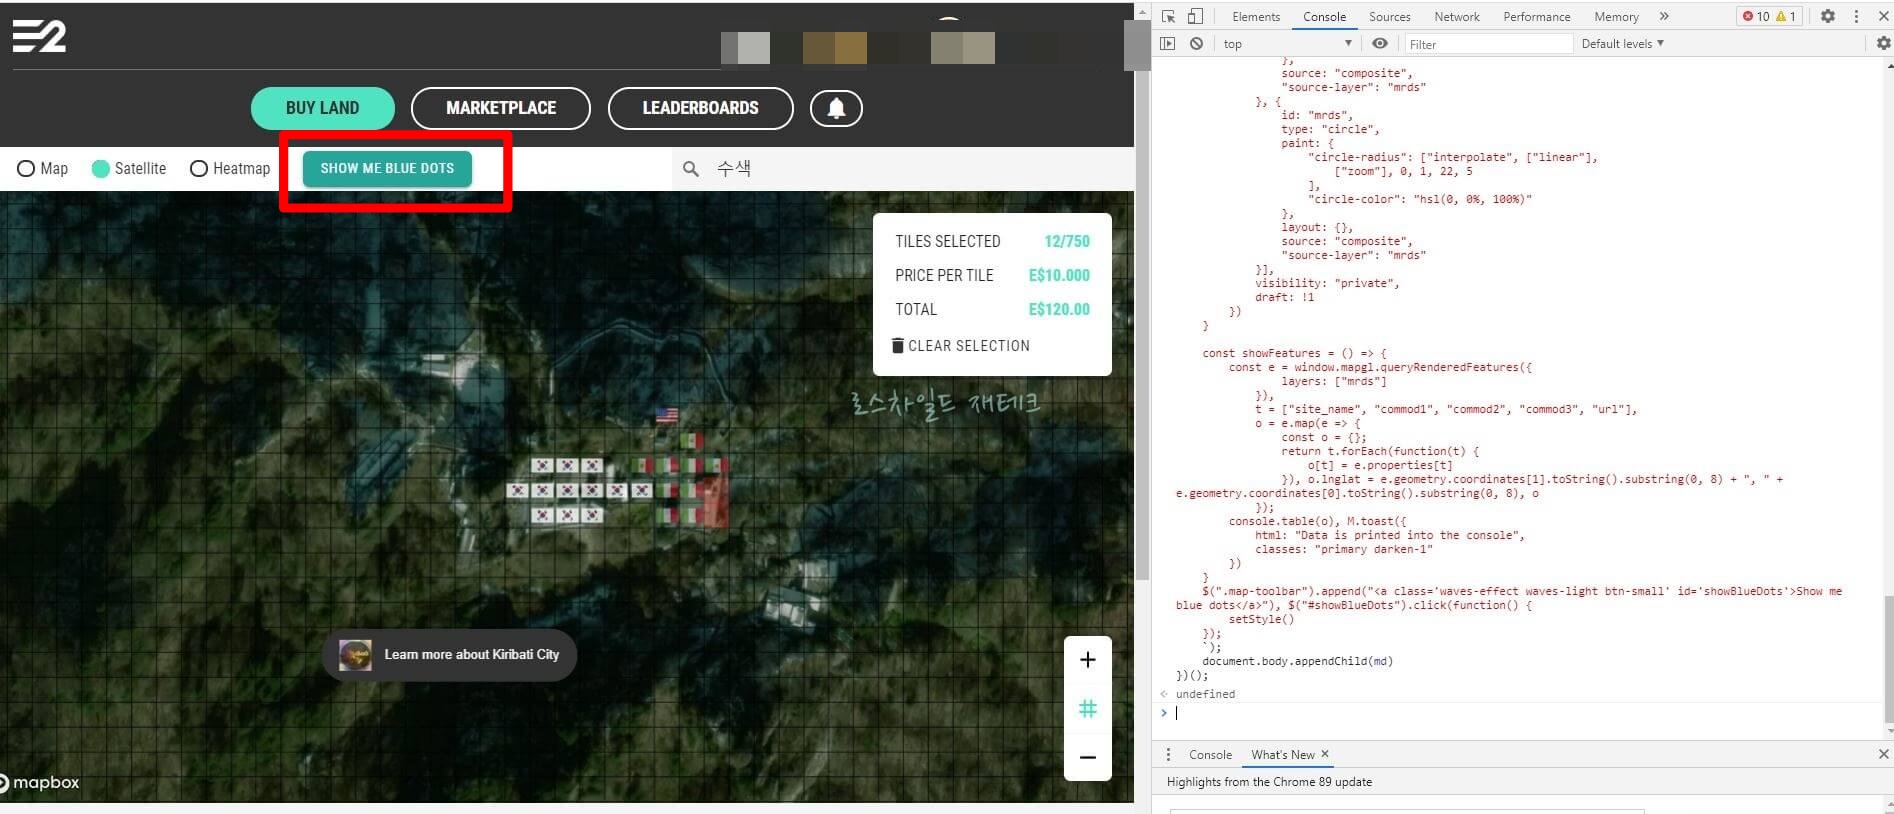1894x814 pixels.
Task: Click the US flag tile on map
Action: (x=666, y=414)
